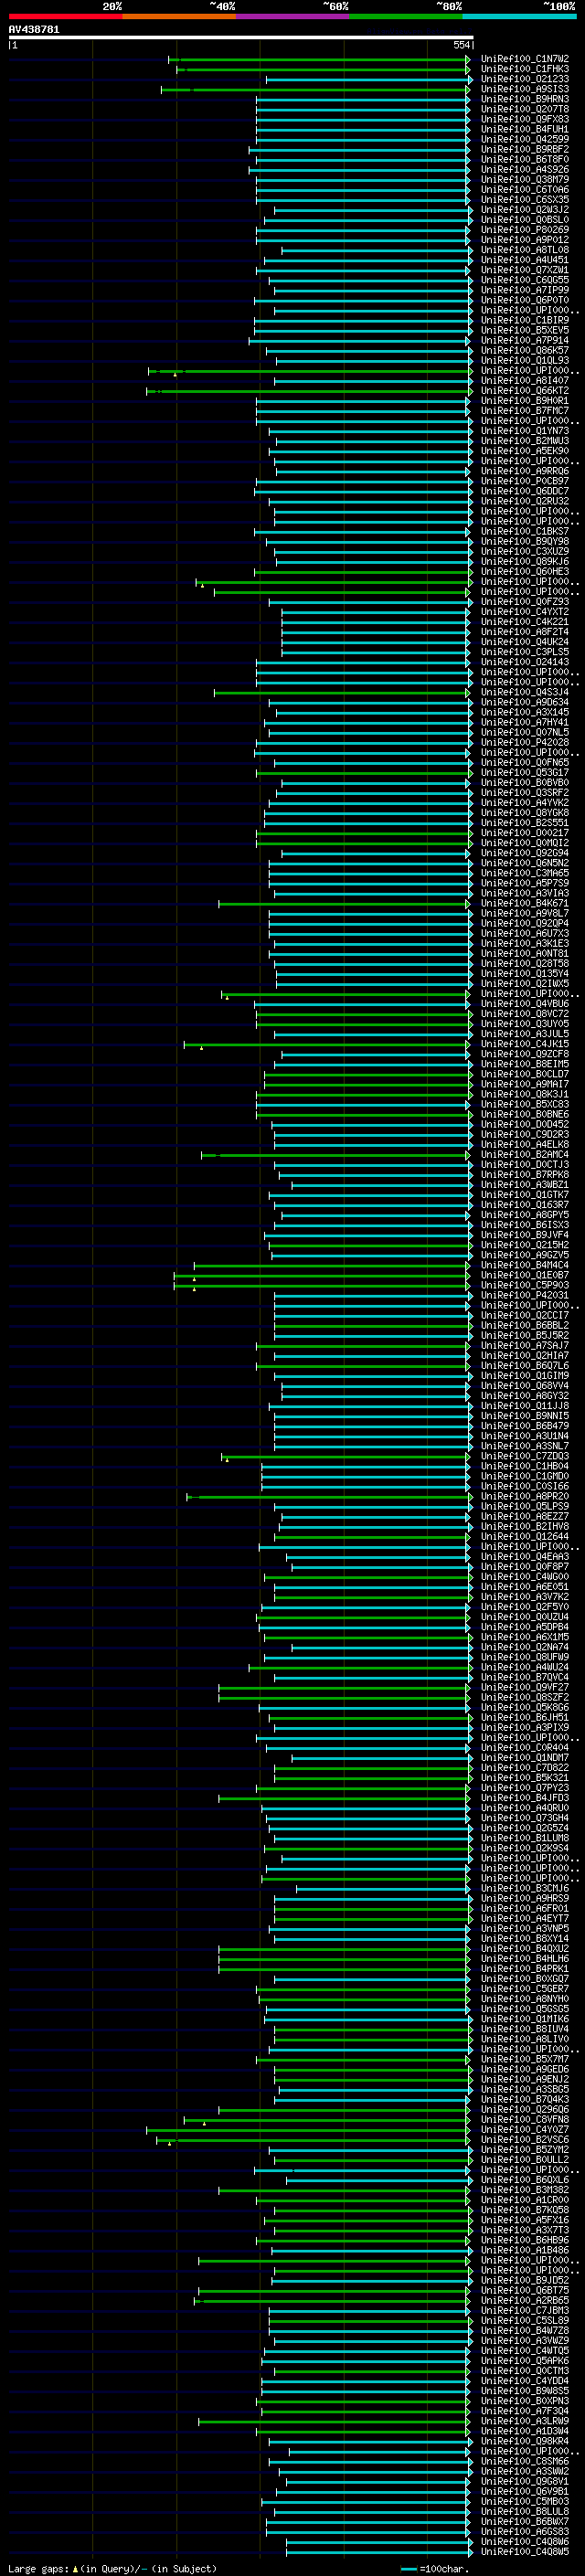The image size is (585, 2576).
Task: Select the UniRef100_A4S926 label
Action: 524,170
